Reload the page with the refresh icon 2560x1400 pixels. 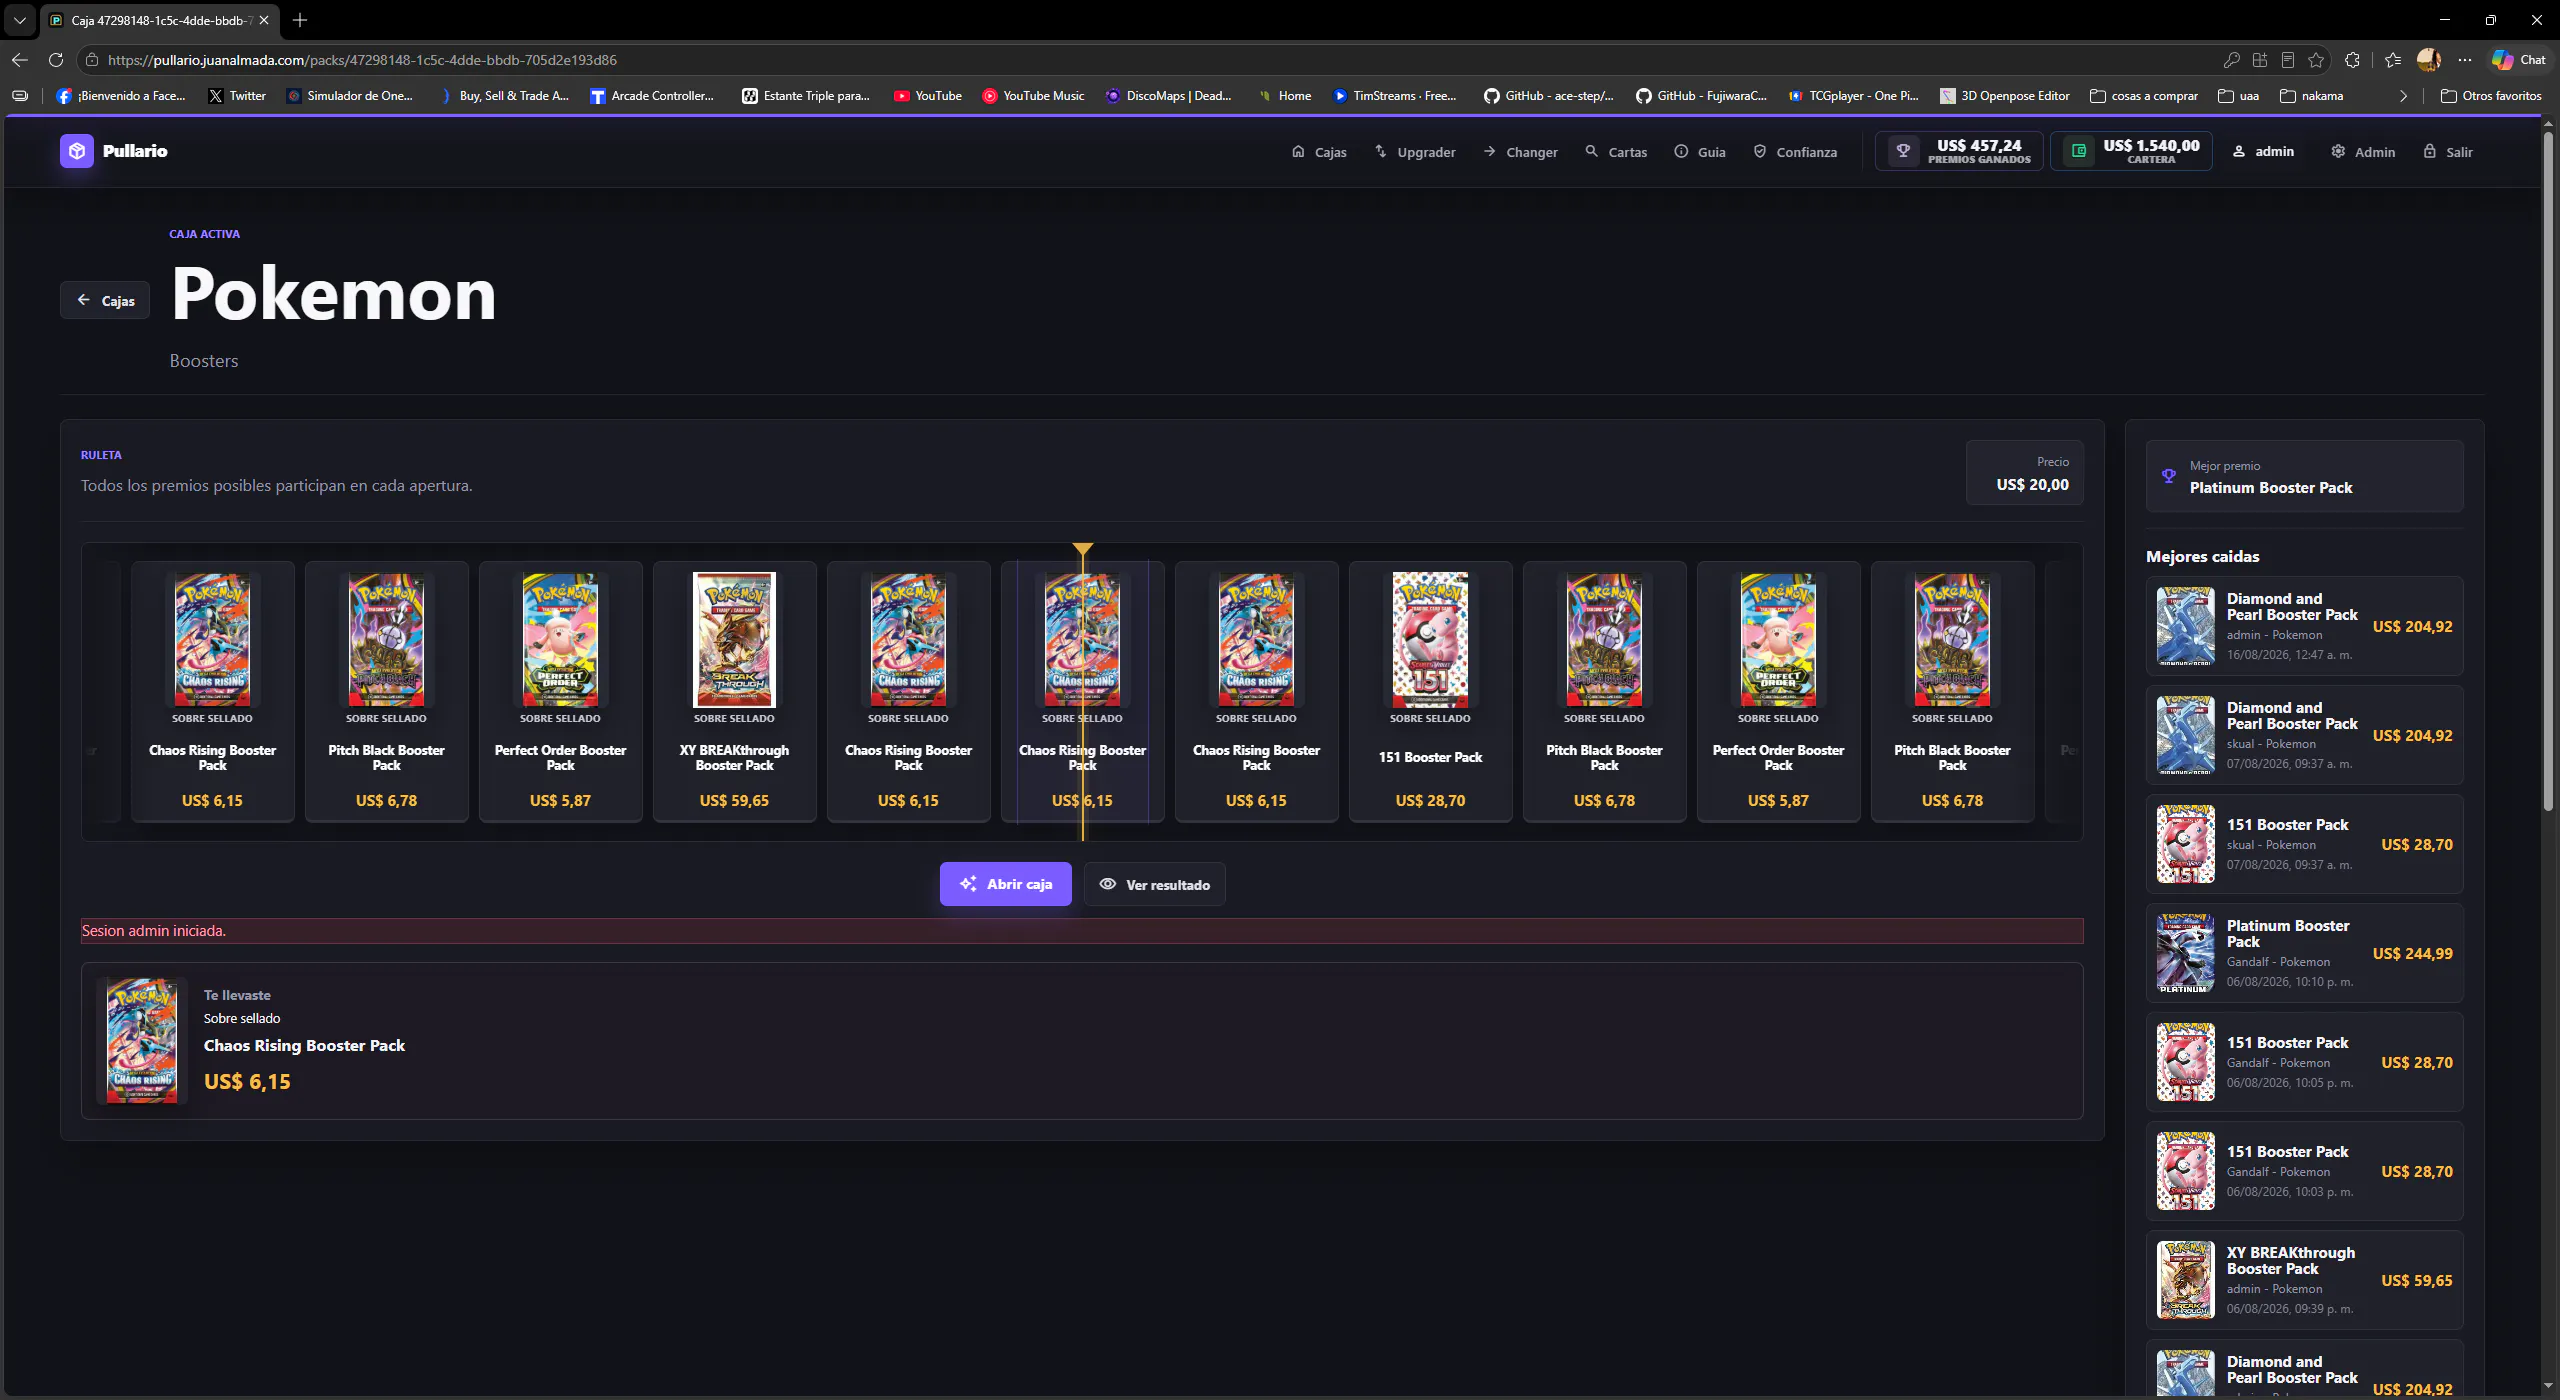56,60
